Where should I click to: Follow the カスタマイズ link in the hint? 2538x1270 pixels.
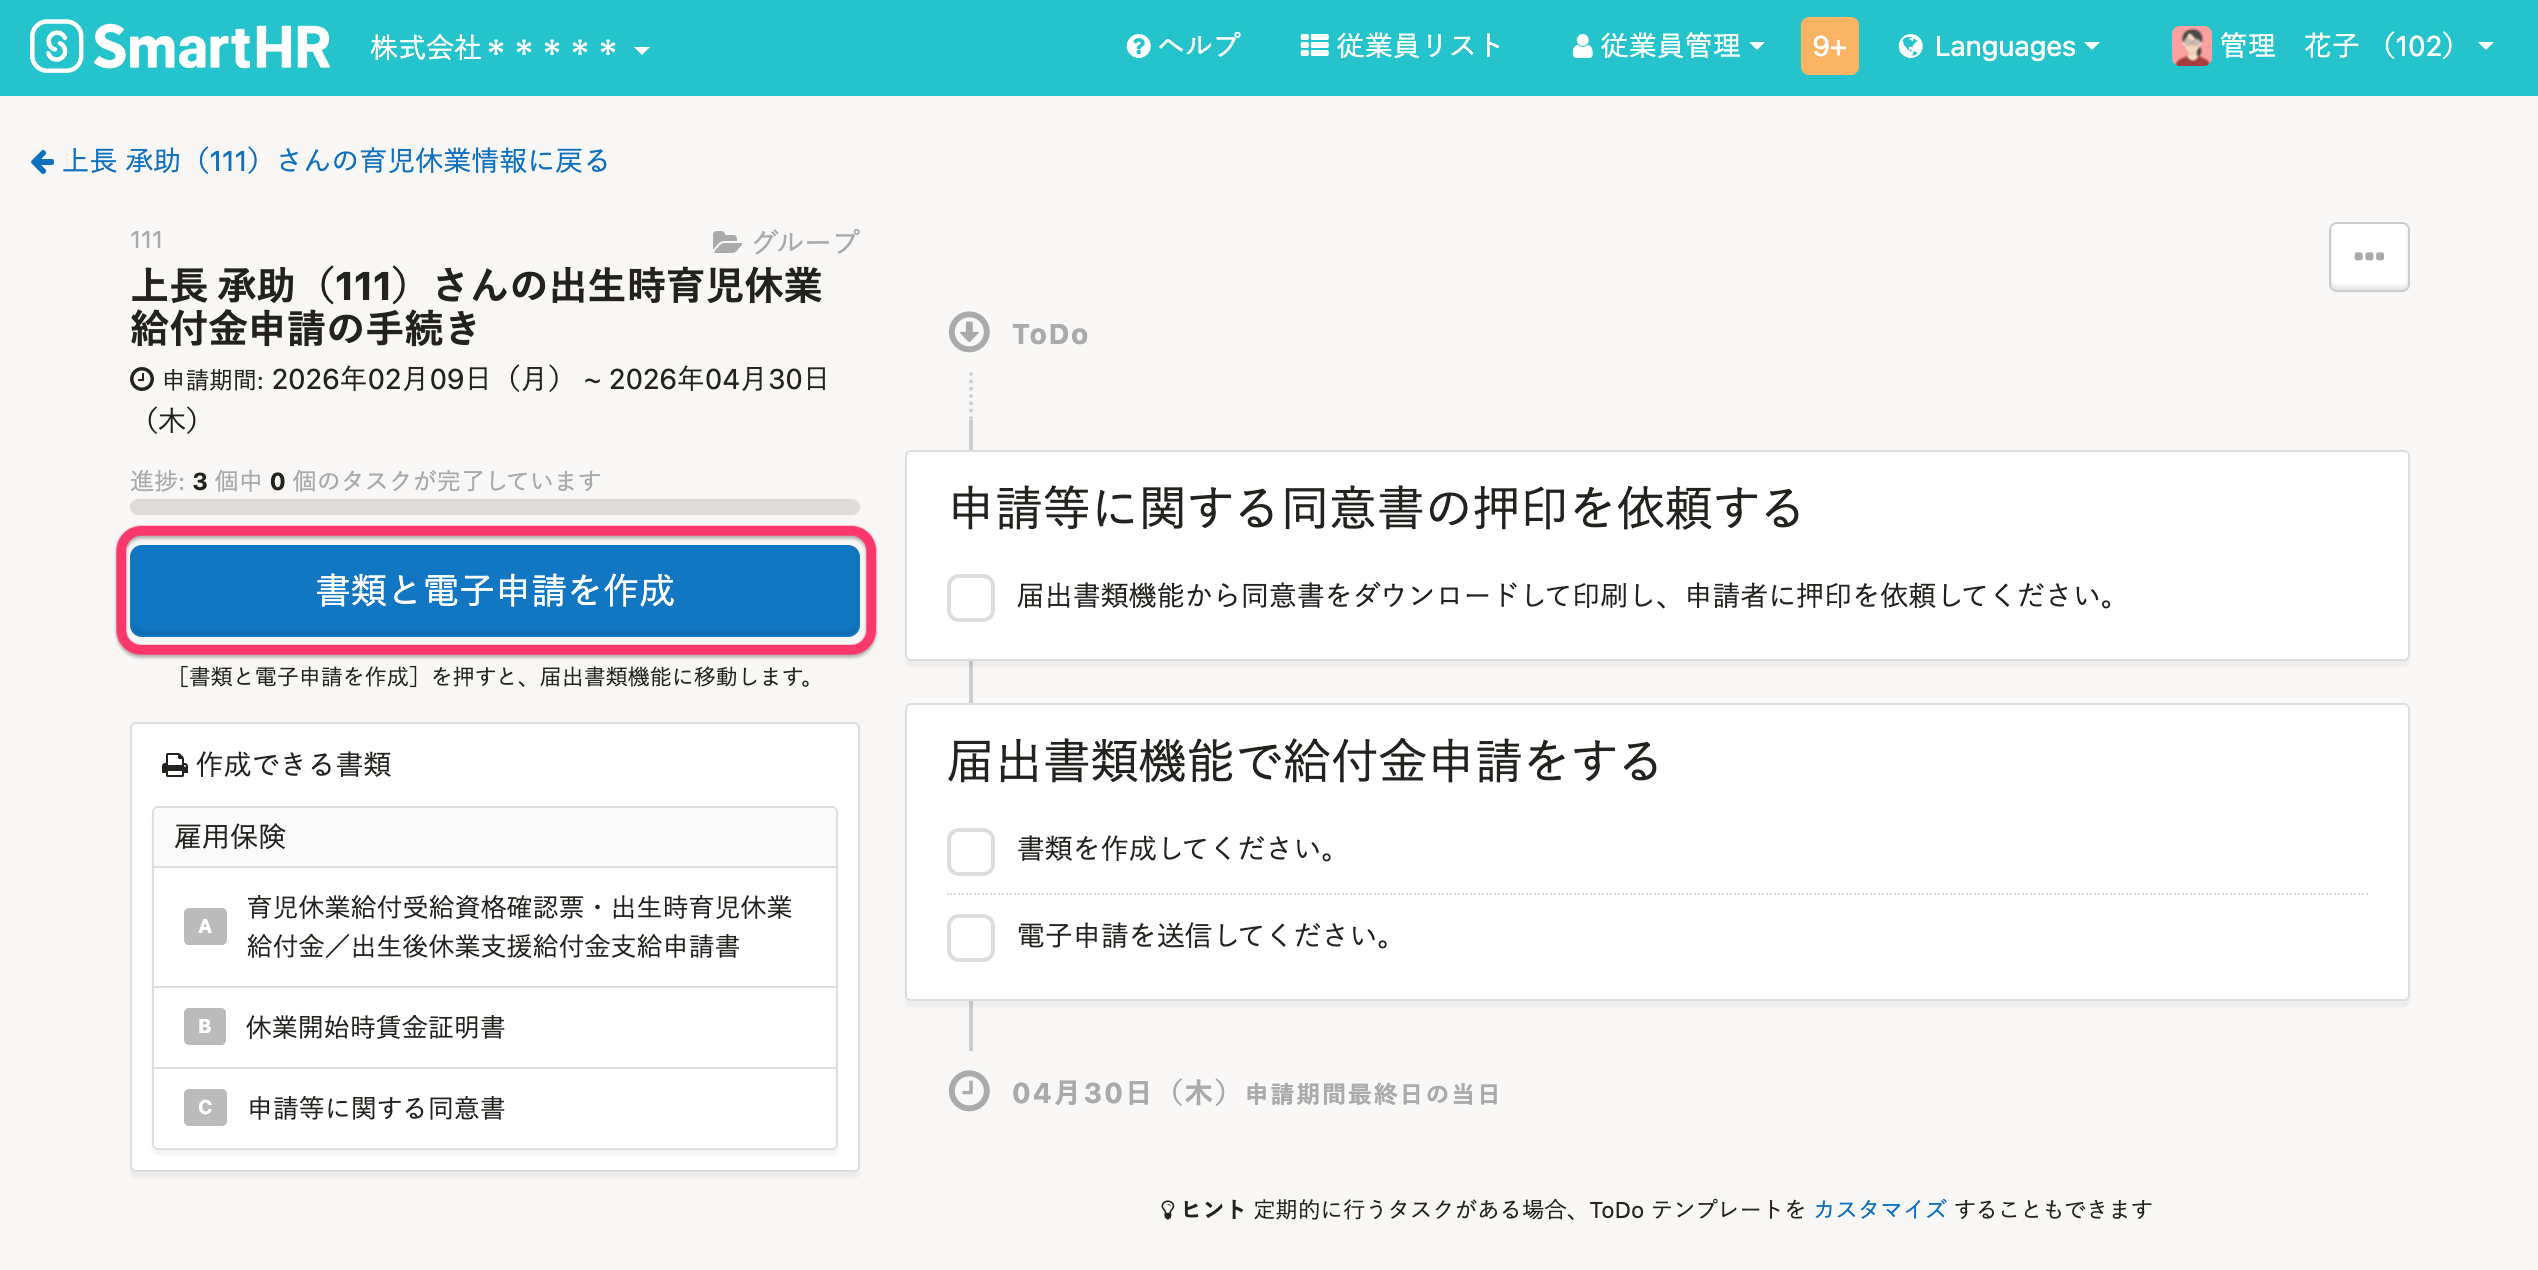tap(1879, 1210)
